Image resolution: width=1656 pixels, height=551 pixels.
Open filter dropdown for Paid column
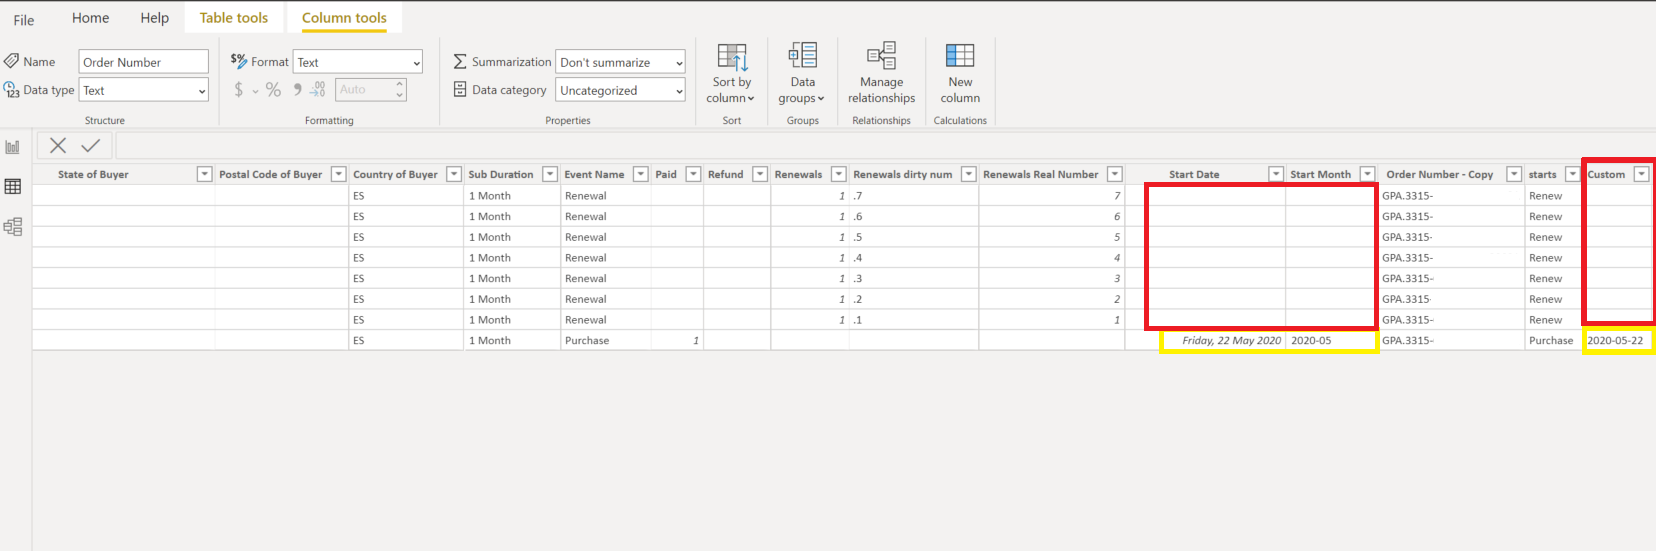click(x=693, y=174)
